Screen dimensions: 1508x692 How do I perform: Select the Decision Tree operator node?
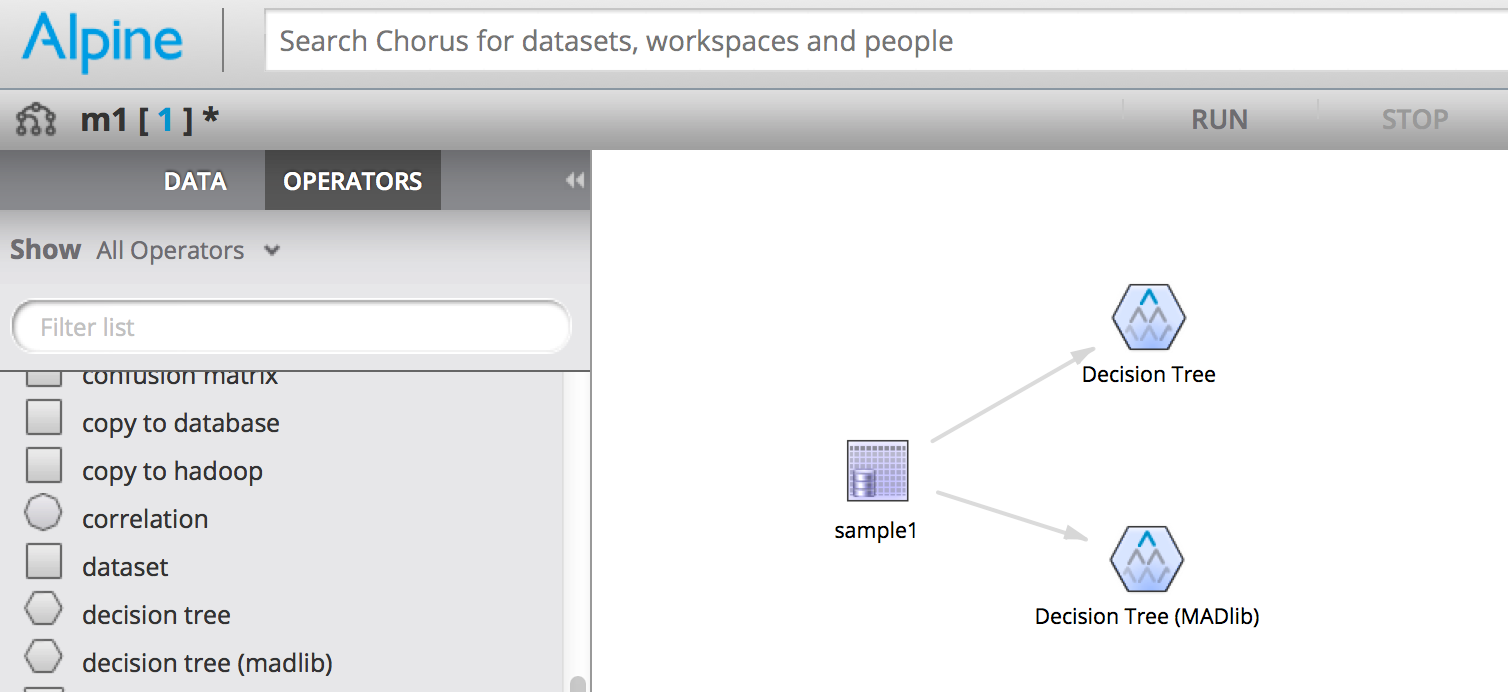[1148, 318]
